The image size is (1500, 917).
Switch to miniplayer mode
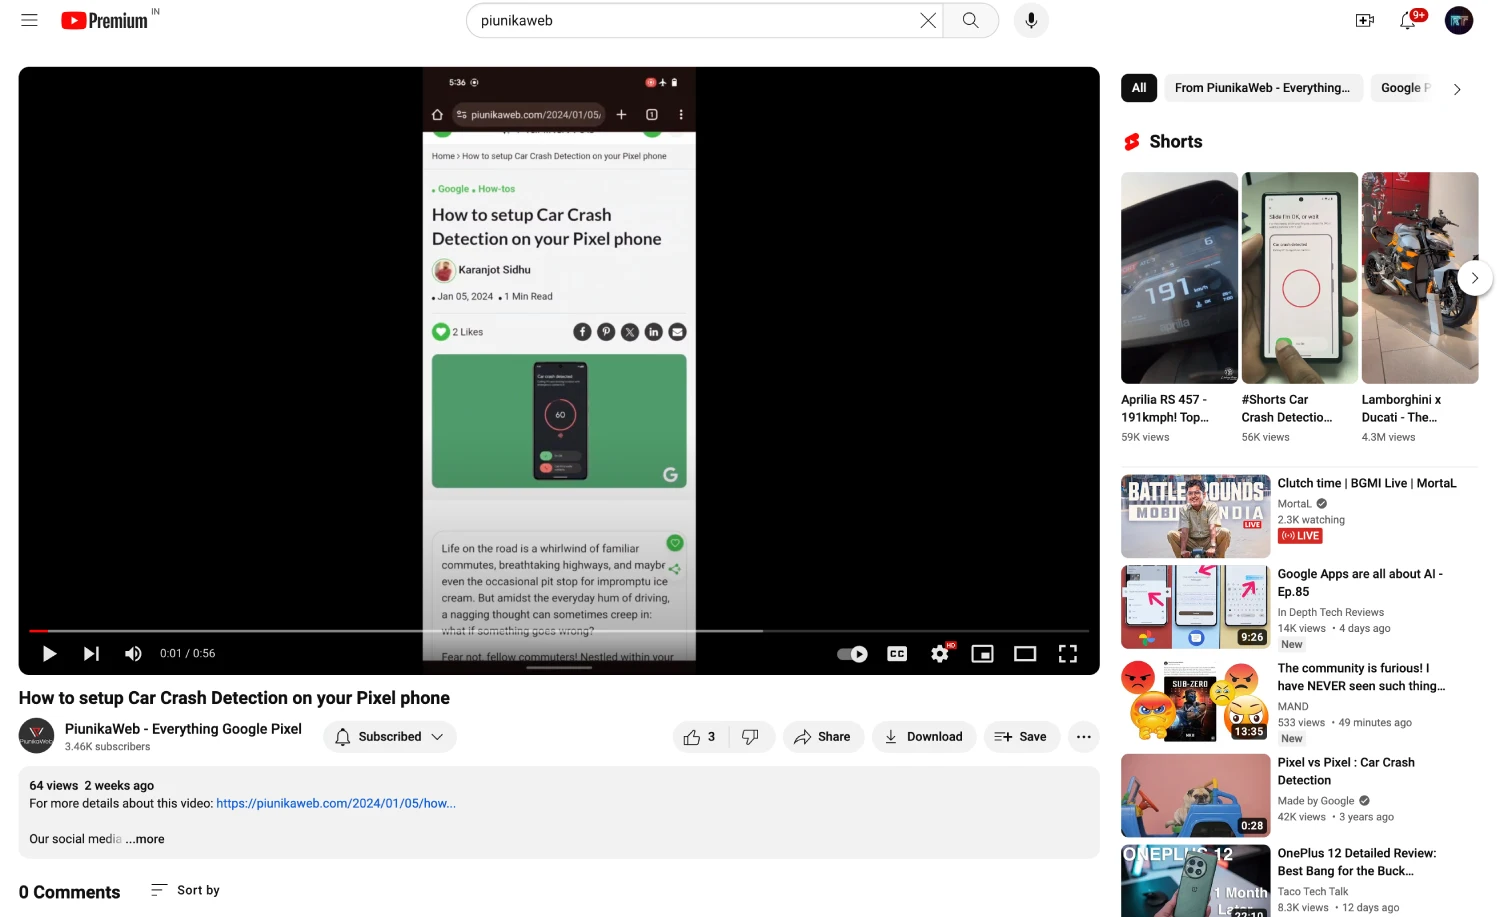click(982, 653)
